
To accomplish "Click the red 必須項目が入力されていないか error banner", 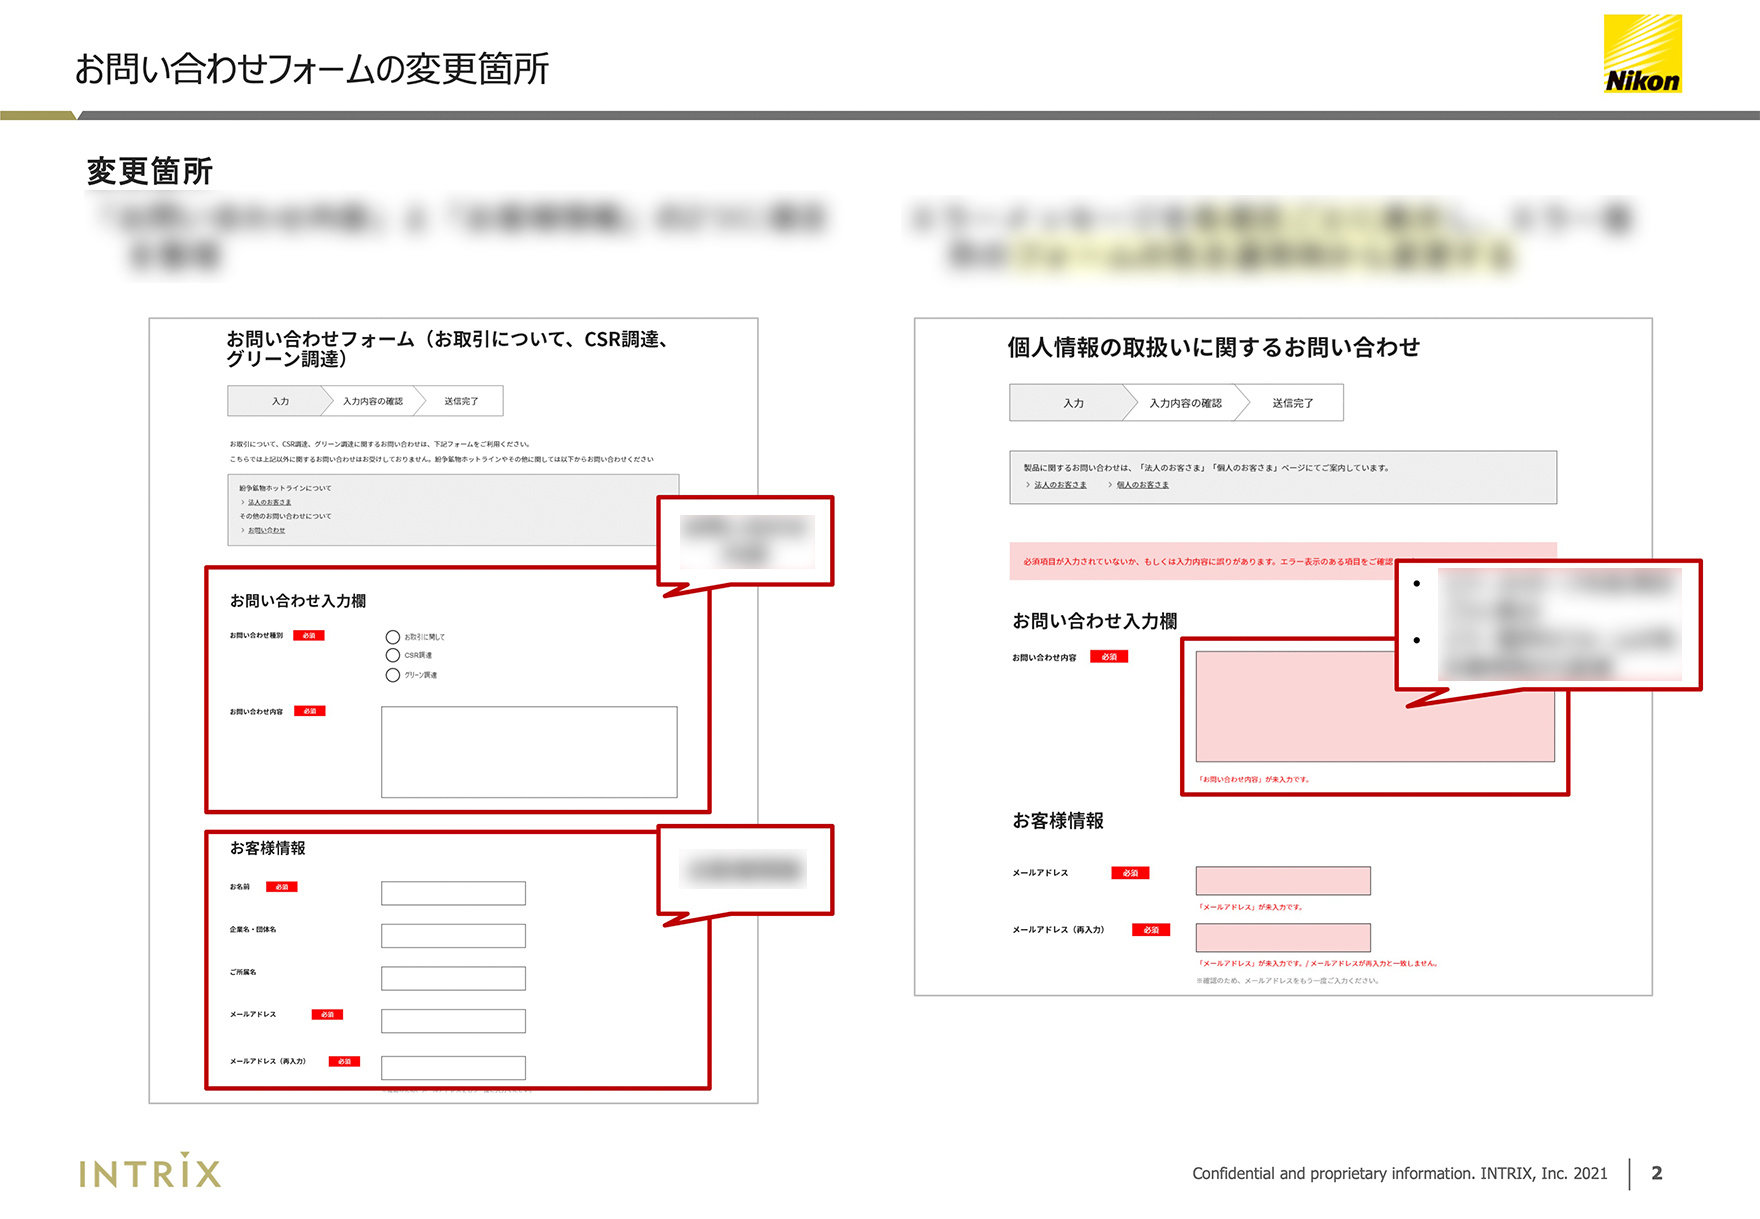I will click(x=1283, y=561).
